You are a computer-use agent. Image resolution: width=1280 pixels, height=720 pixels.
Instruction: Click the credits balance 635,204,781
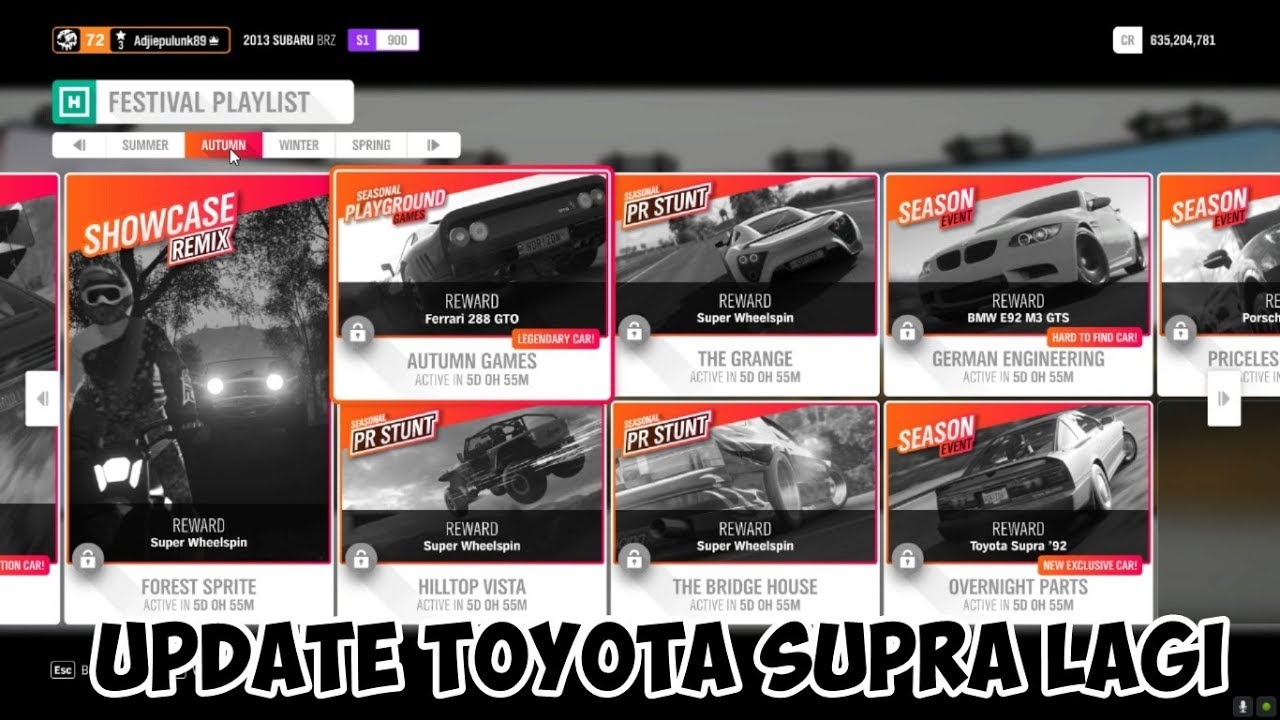(1183, 41)
